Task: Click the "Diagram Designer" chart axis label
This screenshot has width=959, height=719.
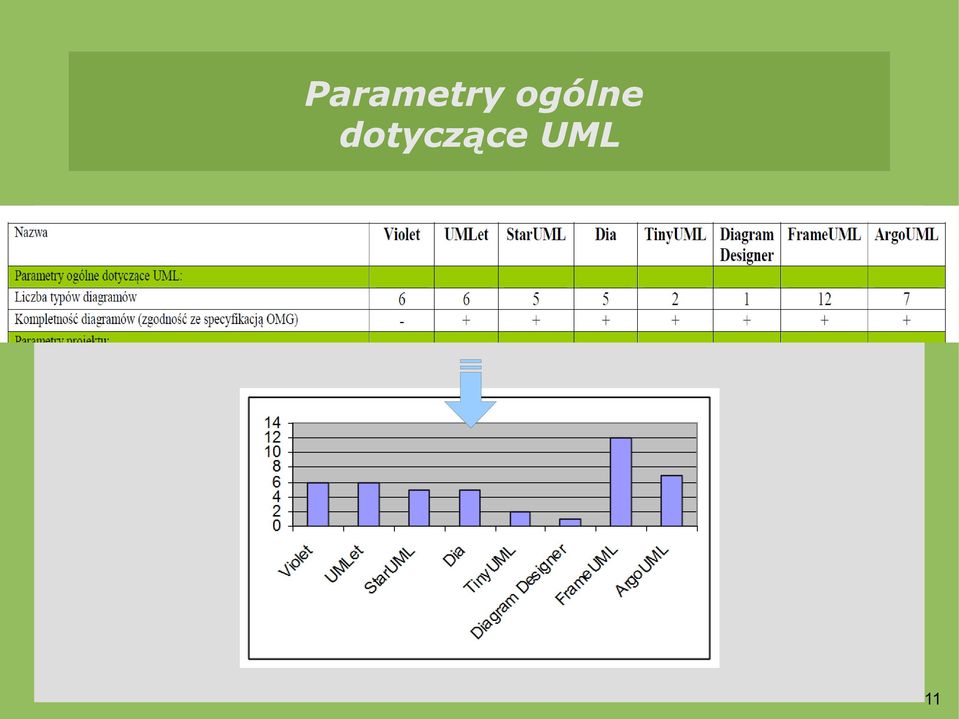Action: (519, 592)
